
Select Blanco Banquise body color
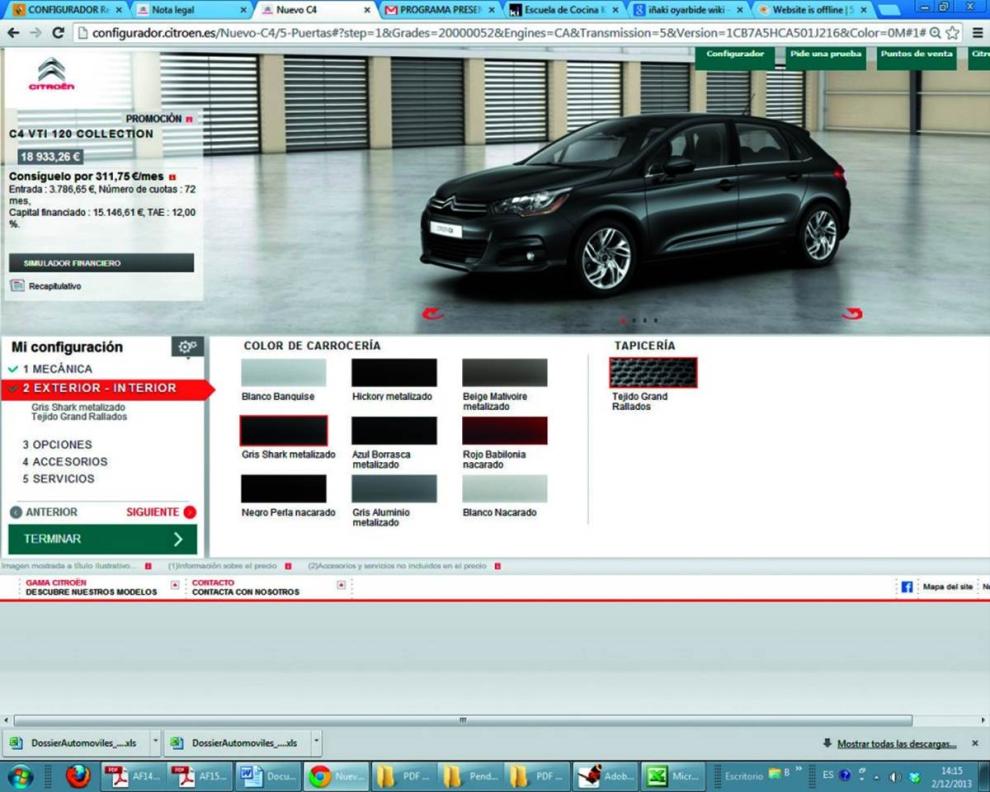[x=283, y=373]
